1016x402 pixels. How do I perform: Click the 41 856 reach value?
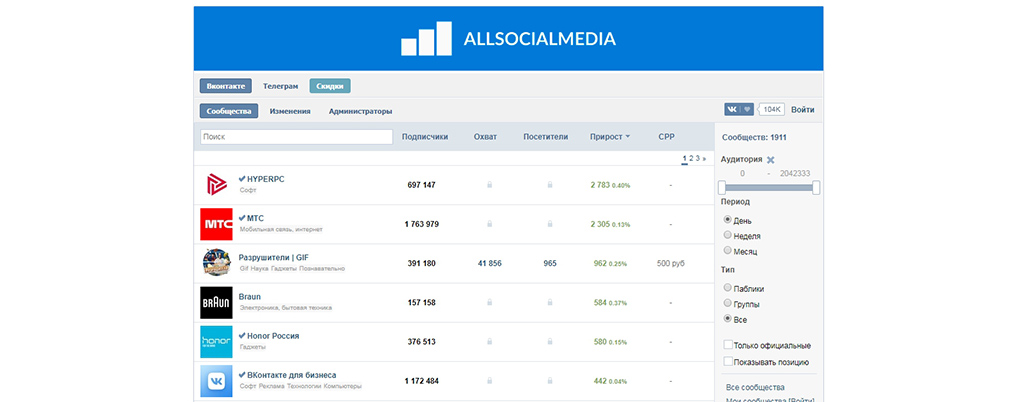pyautogui.click(x=489, y=263)
